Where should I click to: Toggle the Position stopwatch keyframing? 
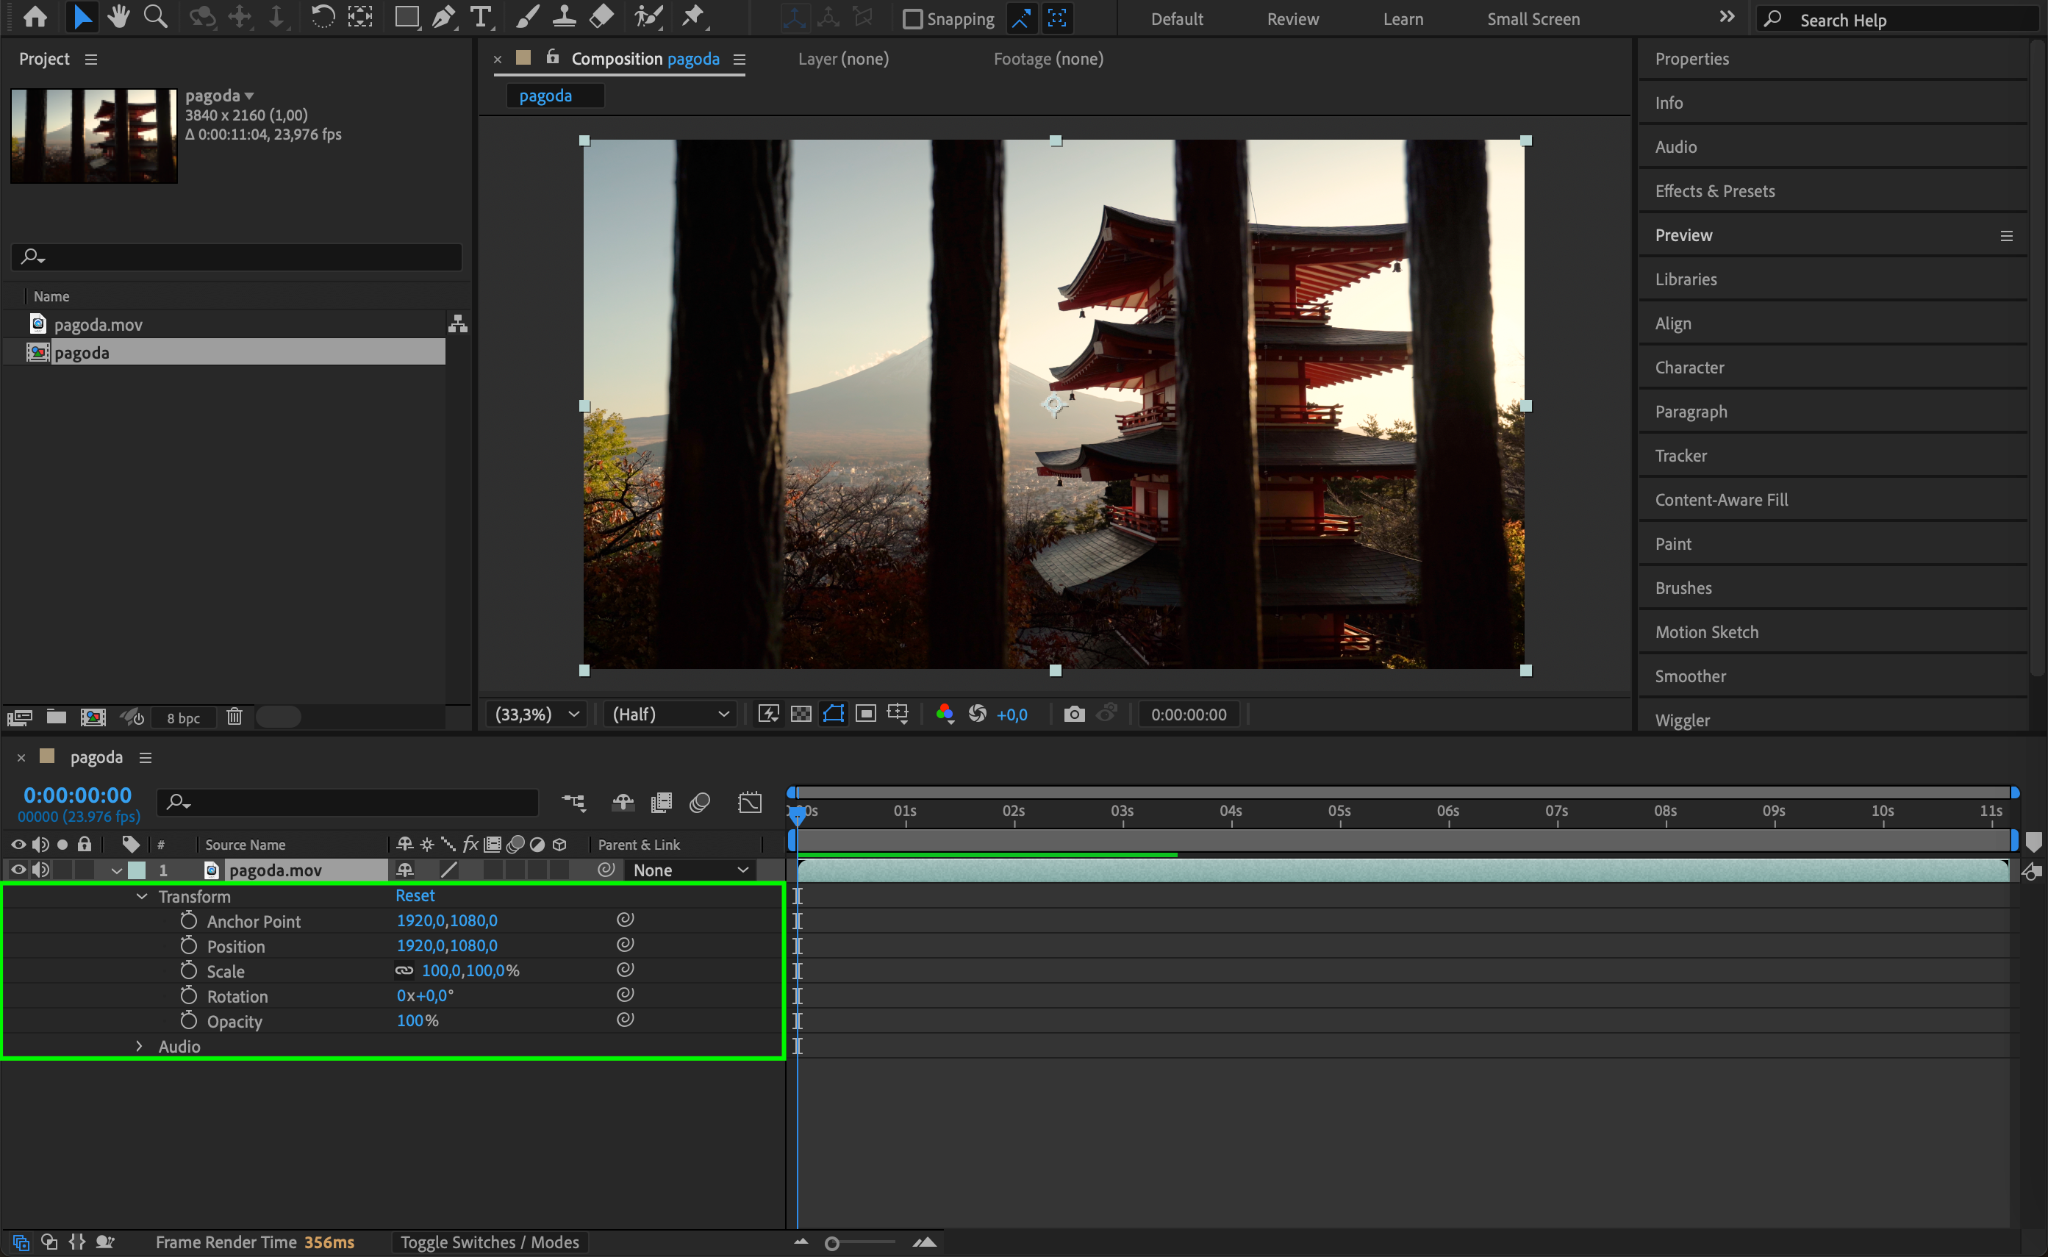(189, 946)
